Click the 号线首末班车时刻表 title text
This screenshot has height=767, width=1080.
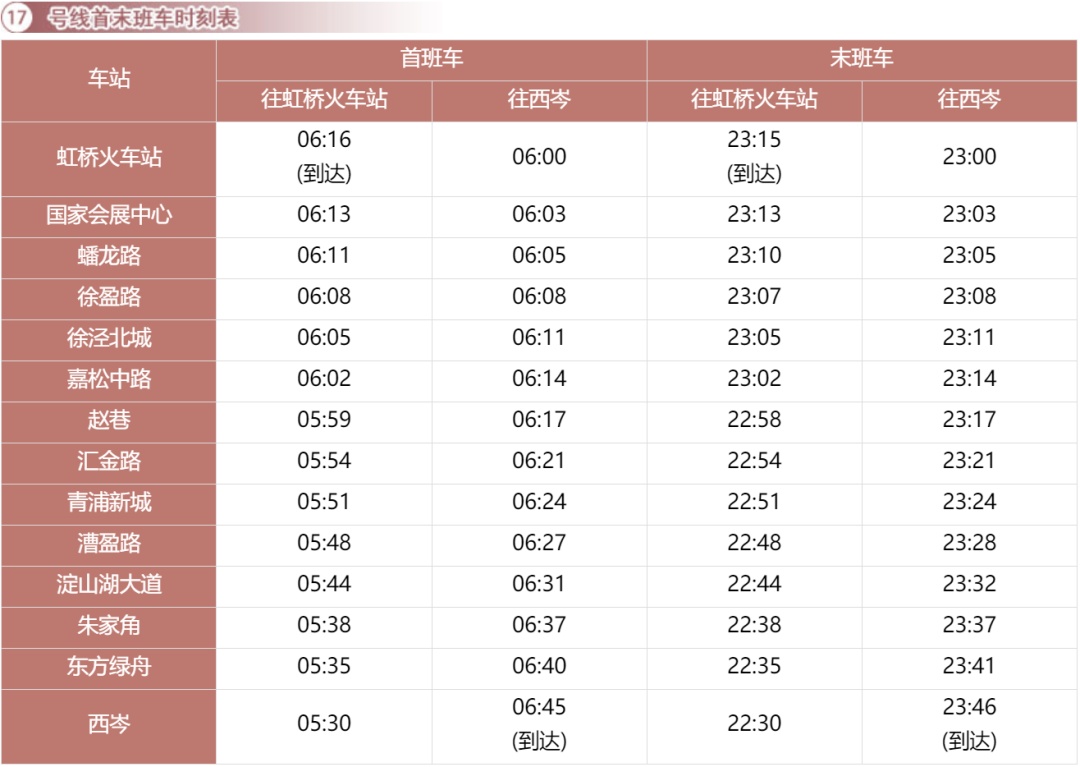click(143, 19)
